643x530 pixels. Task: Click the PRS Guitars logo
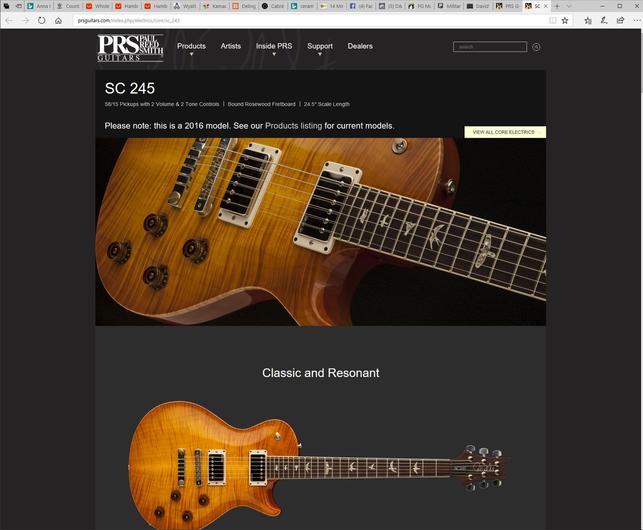tap(130, 48)
